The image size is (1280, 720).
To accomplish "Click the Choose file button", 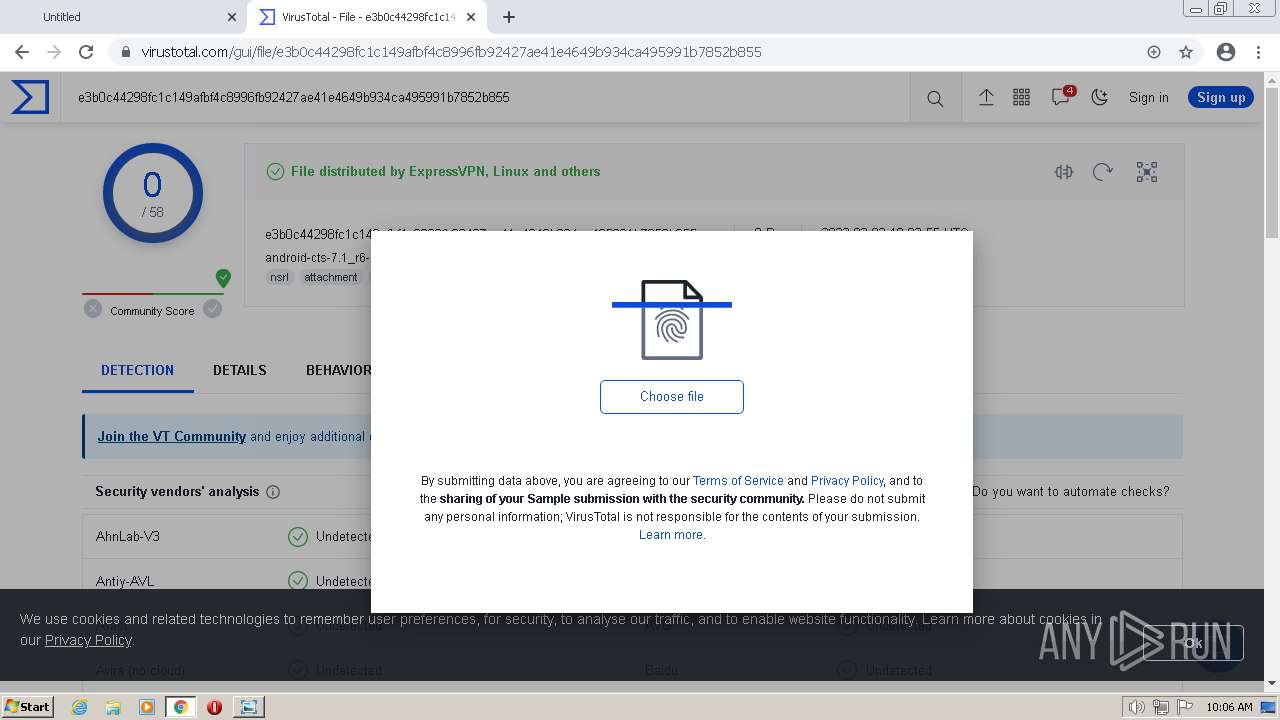I will [672, 396].
